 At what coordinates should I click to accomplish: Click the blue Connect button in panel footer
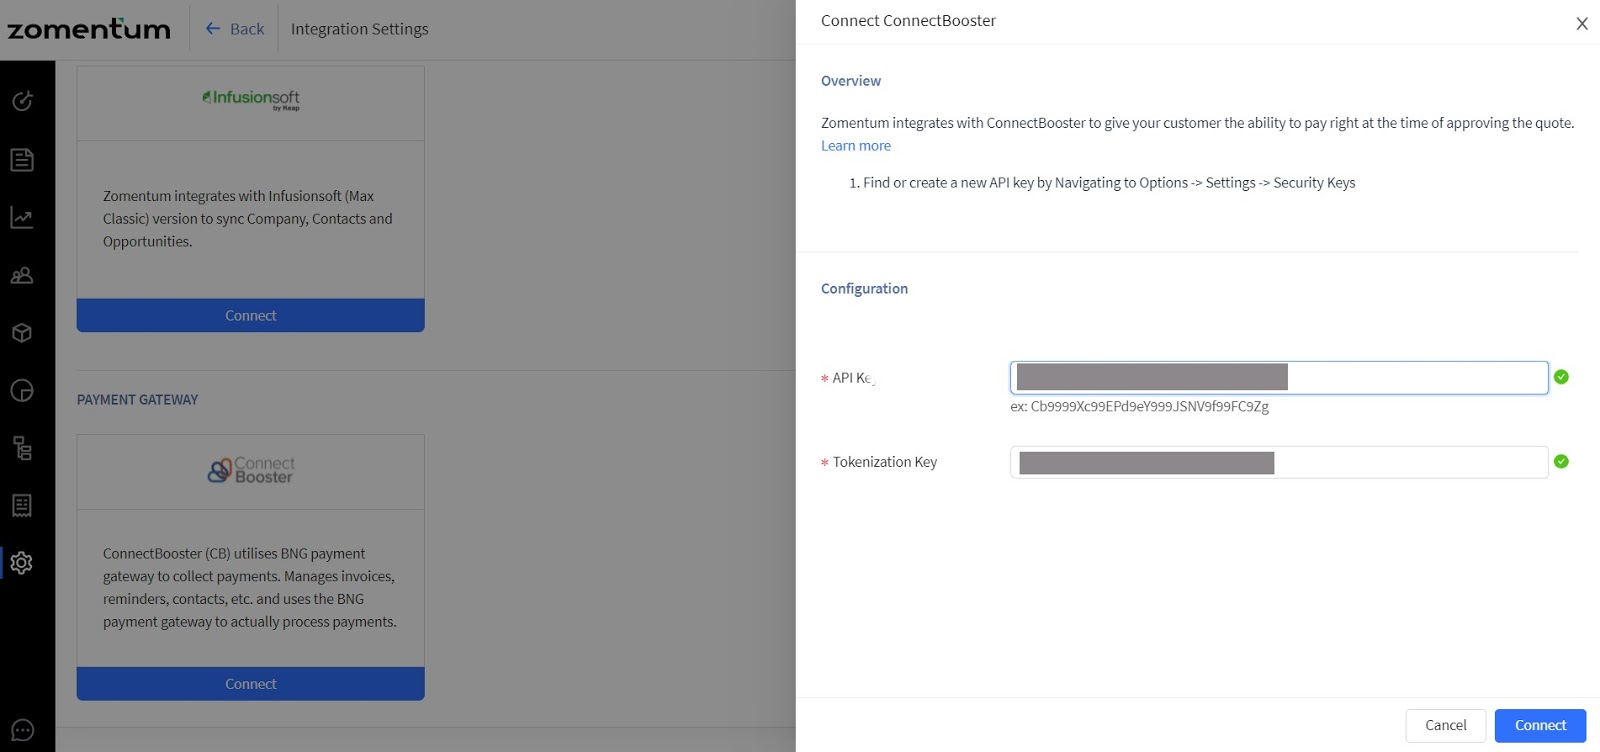[1540, 725]
